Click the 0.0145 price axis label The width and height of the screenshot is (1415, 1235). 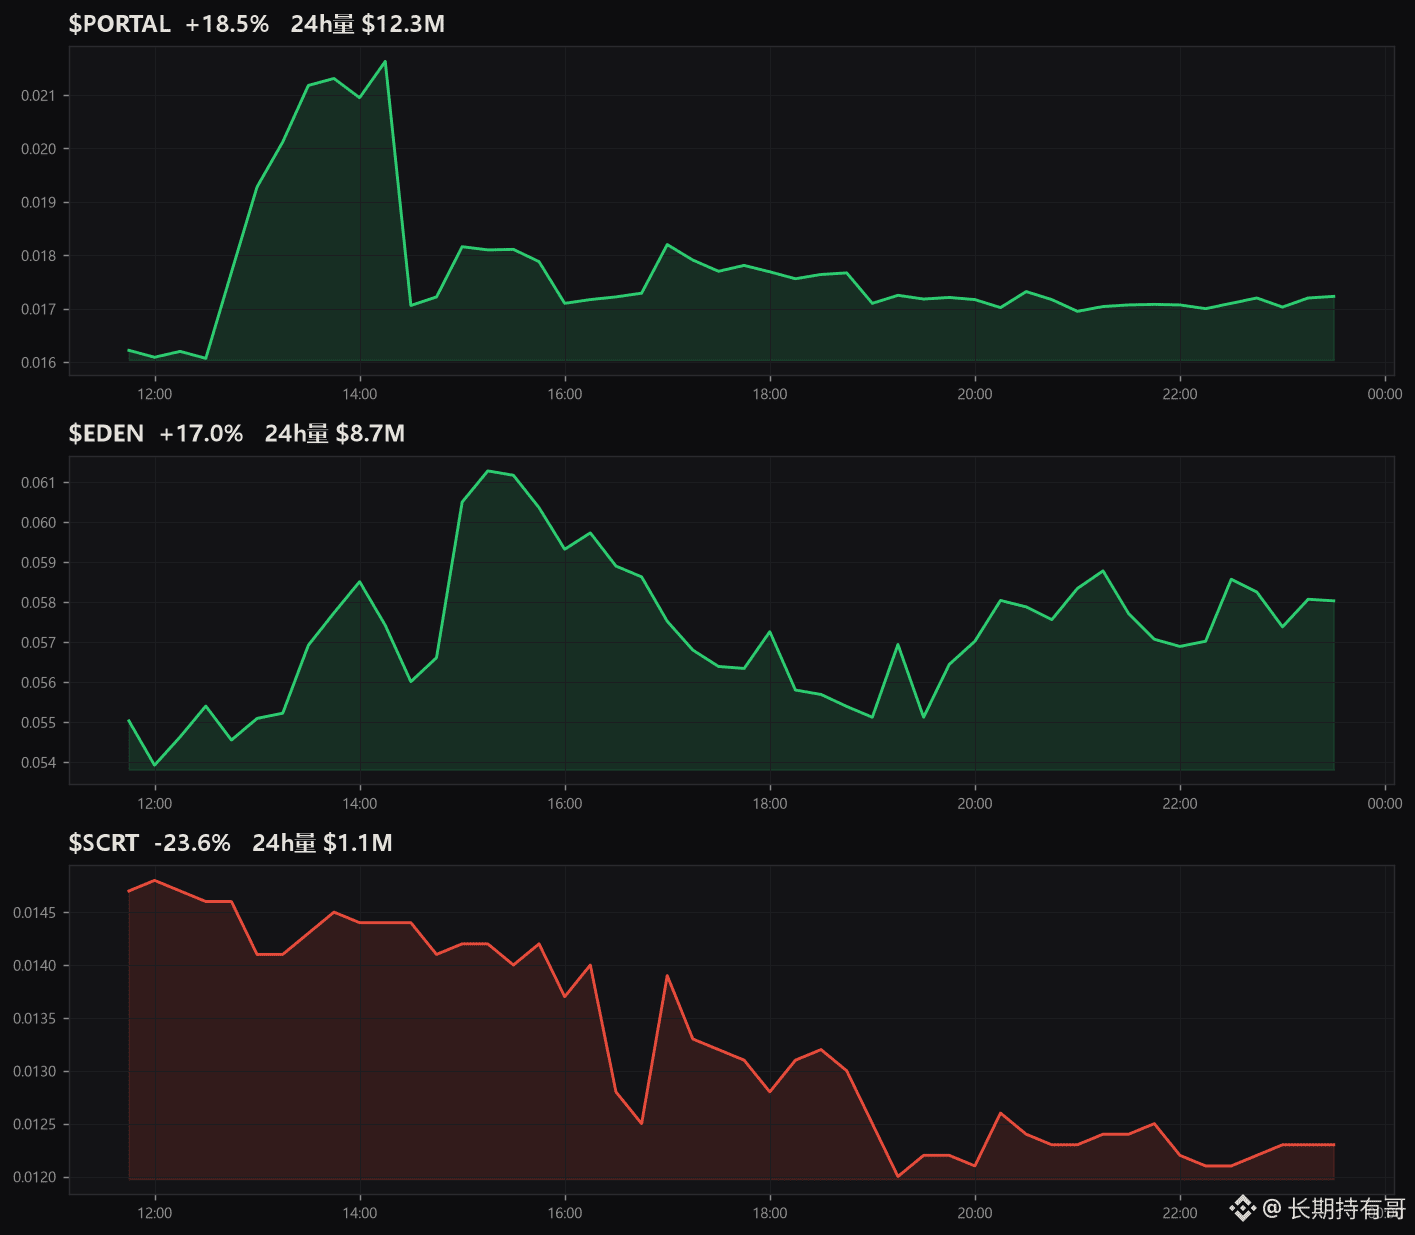point(35,912)
